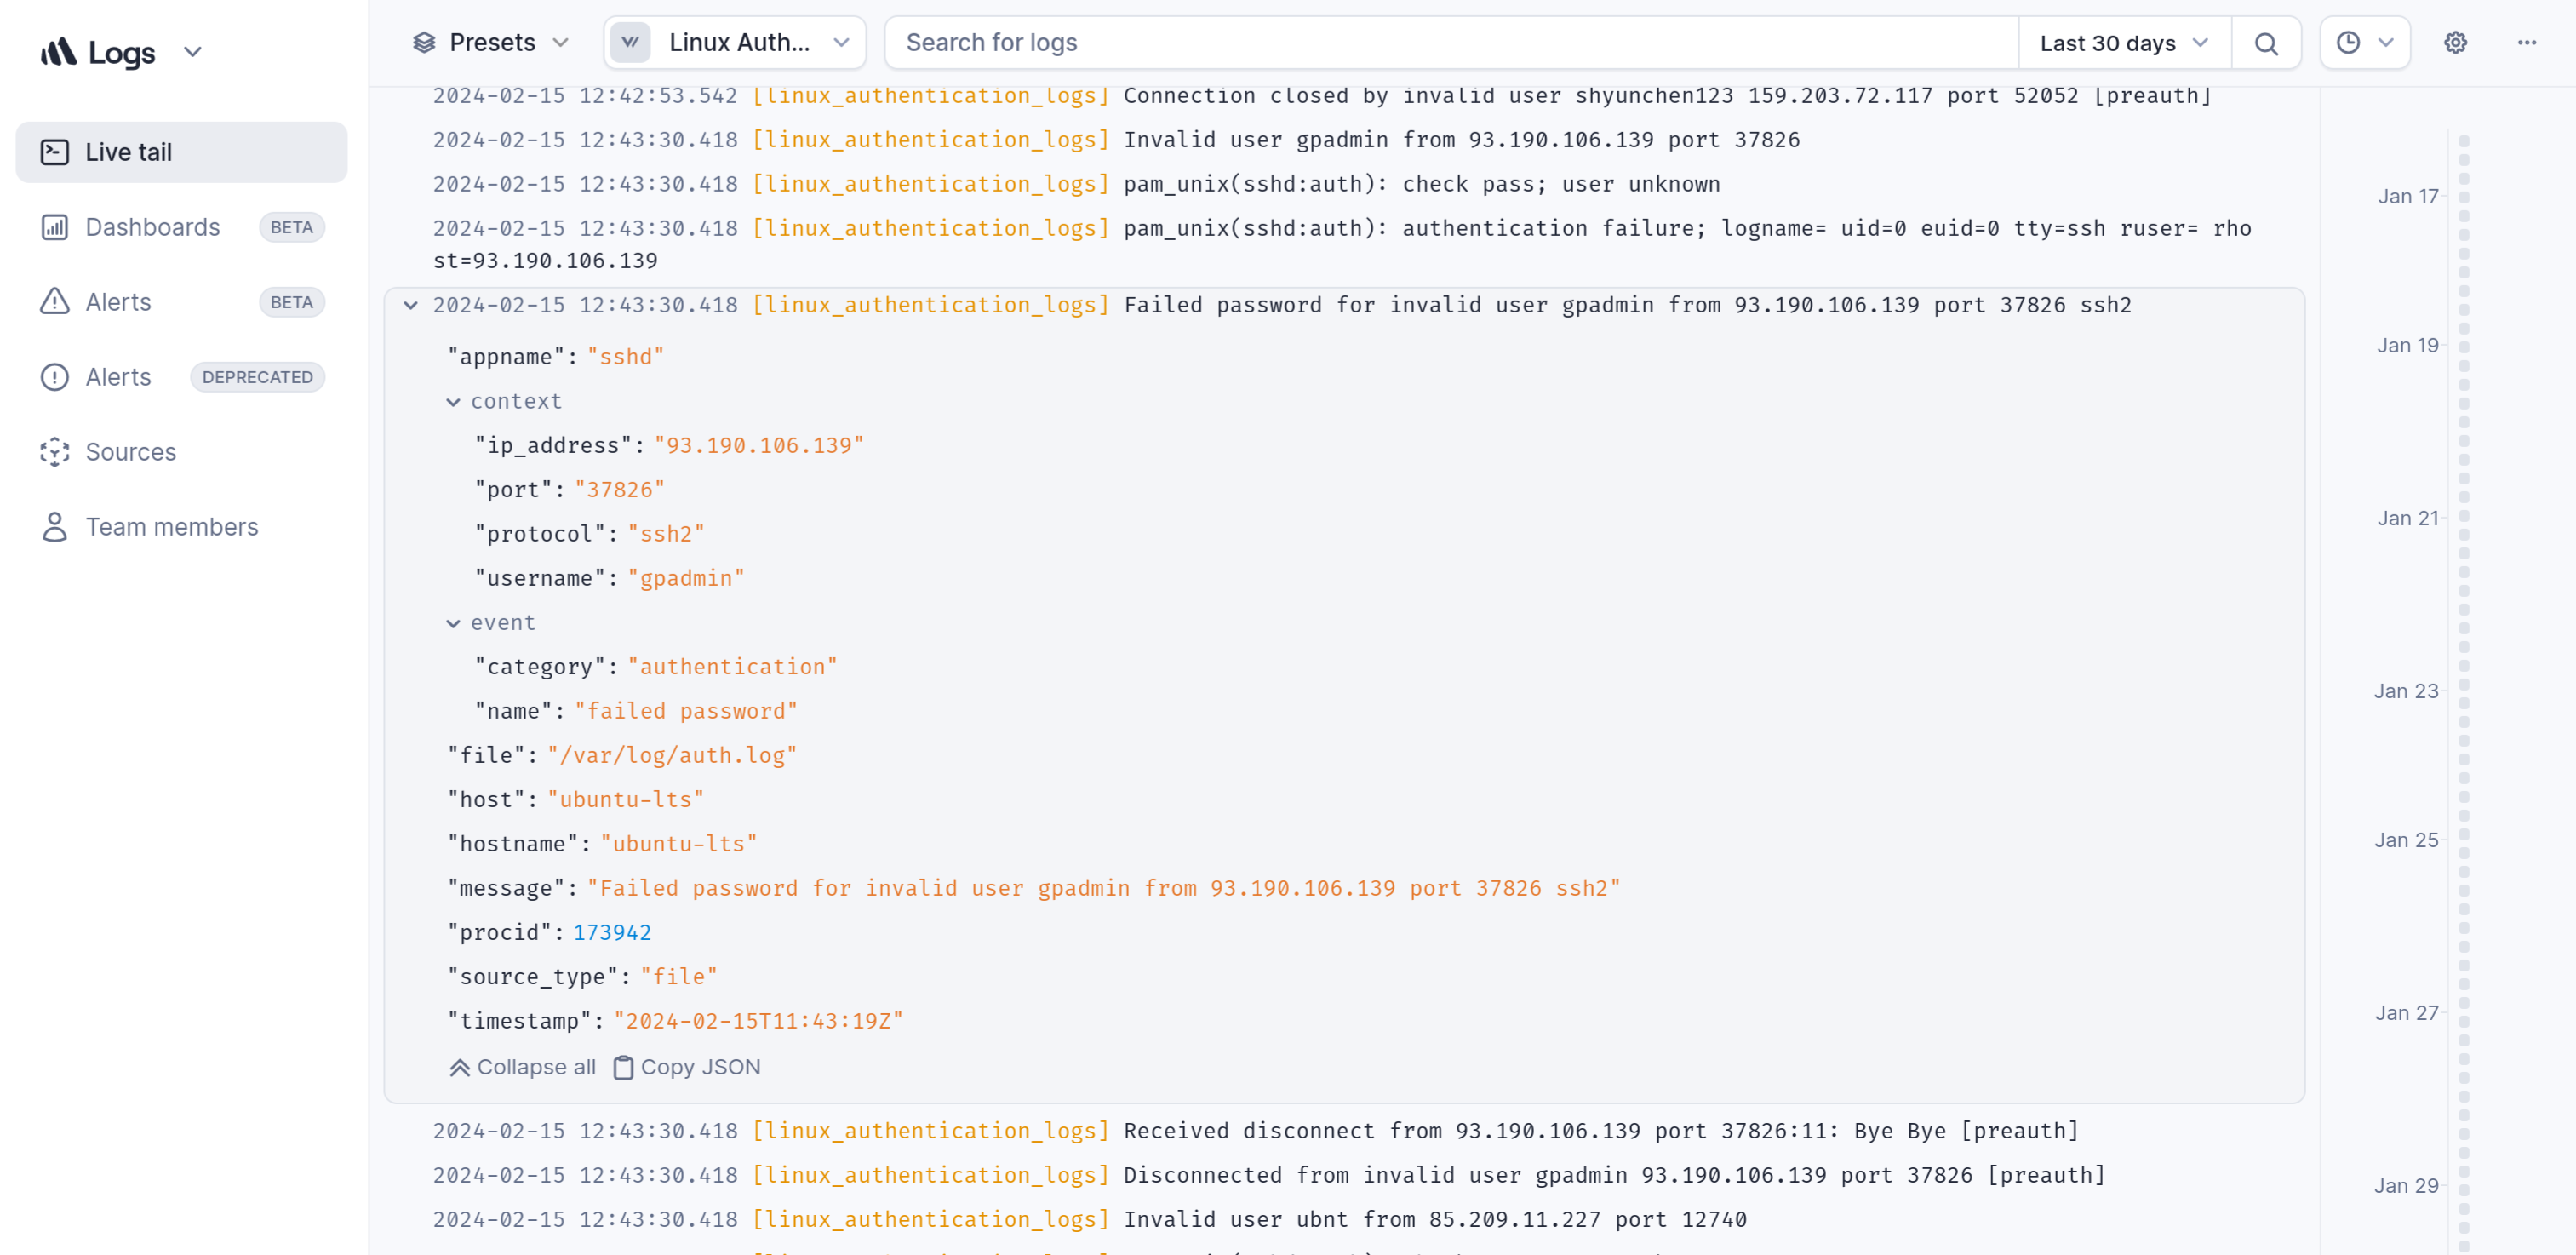Click the clock history icon
Screen dimensions: 2576x1255
pyautogui.click(x=2347, y=43)
